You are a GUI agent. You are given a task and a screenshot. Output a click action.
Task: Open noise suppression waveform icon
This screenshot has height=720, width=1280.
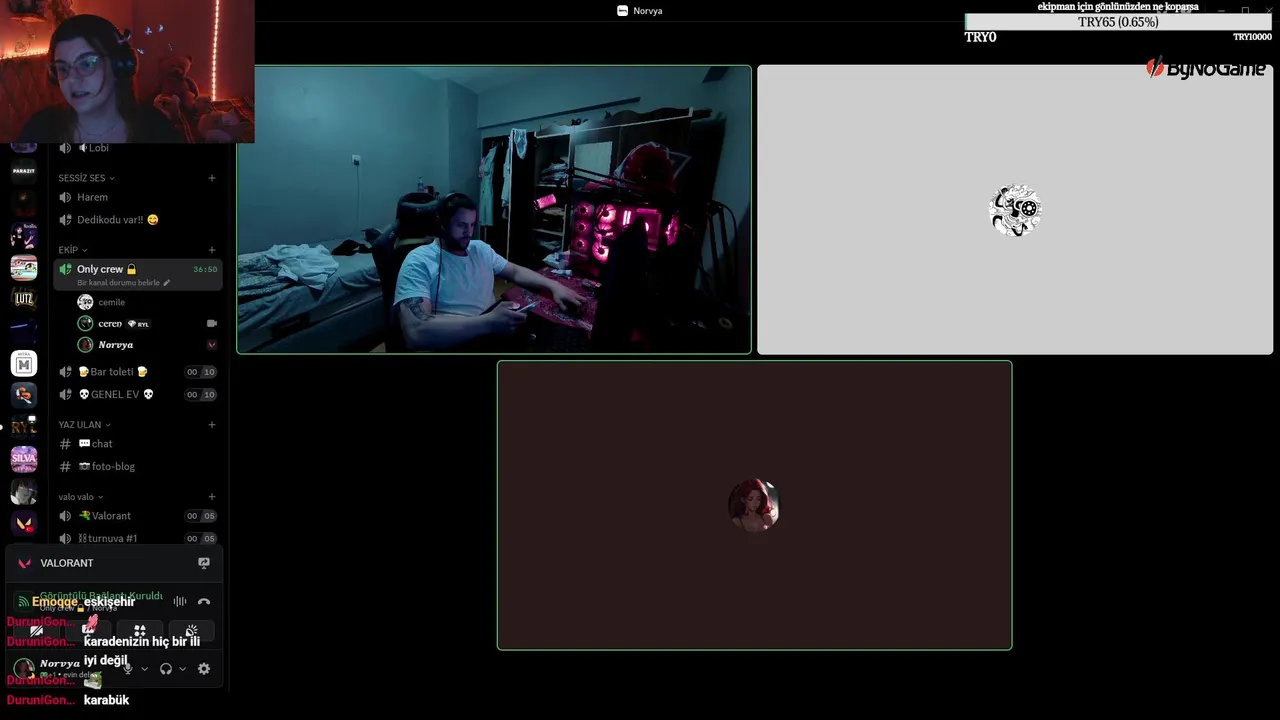(180, 601)
